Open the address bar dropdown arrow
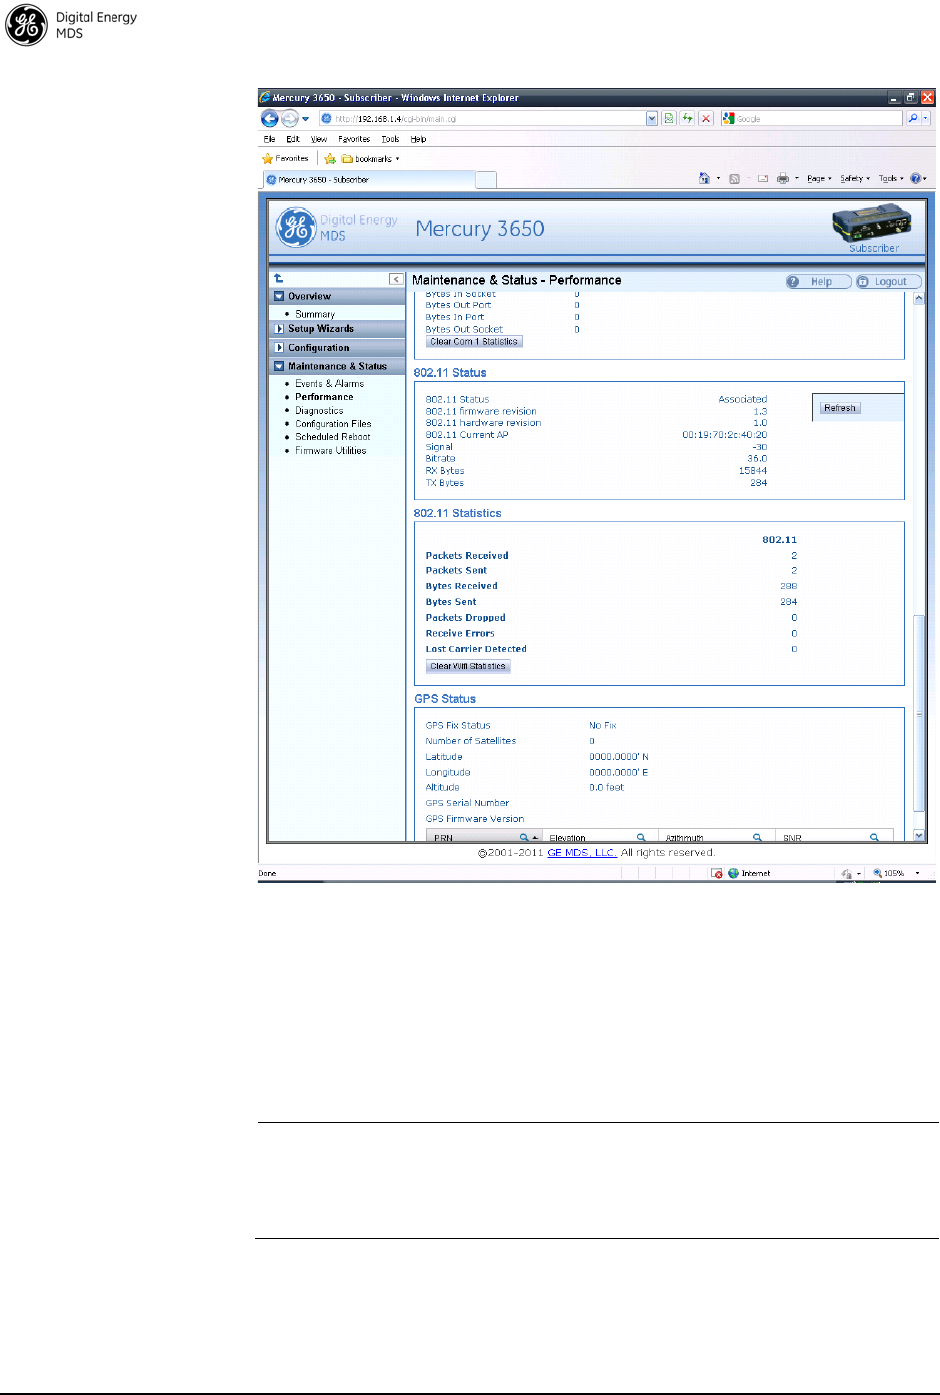The width and height of the screenshot is (940, 1395). pos(652,118)
